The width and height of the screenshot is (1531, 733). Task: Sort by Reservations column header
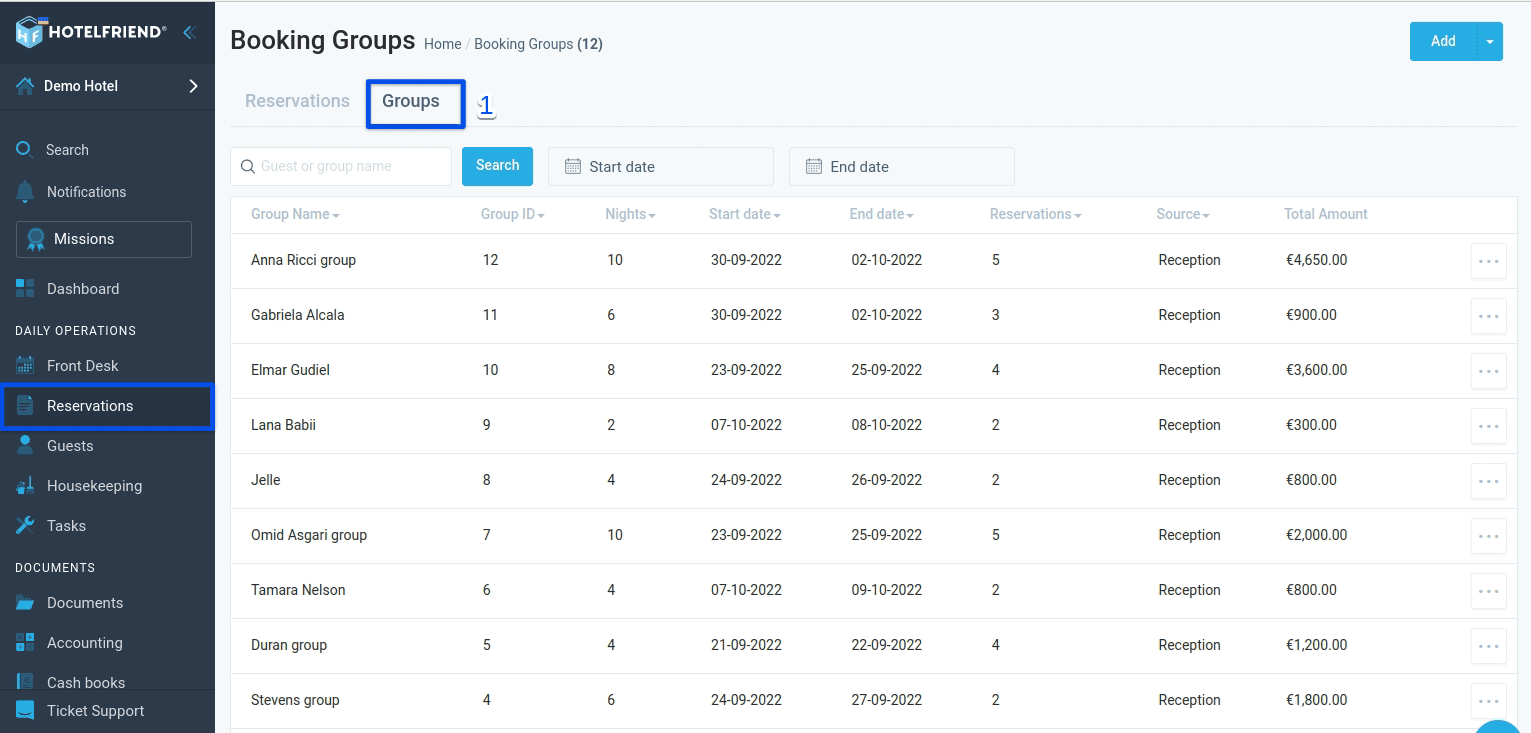1035,214
